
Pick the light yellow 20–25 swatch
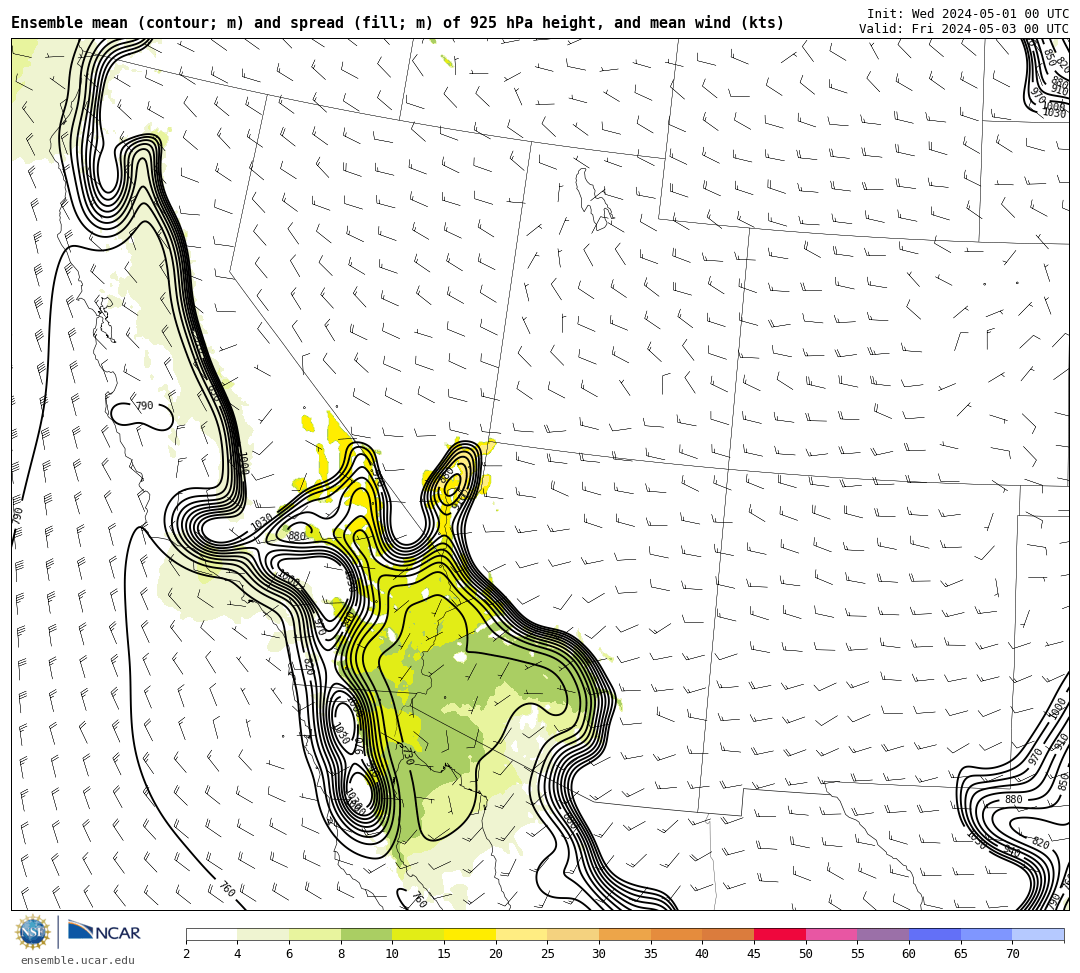point(521,934)
